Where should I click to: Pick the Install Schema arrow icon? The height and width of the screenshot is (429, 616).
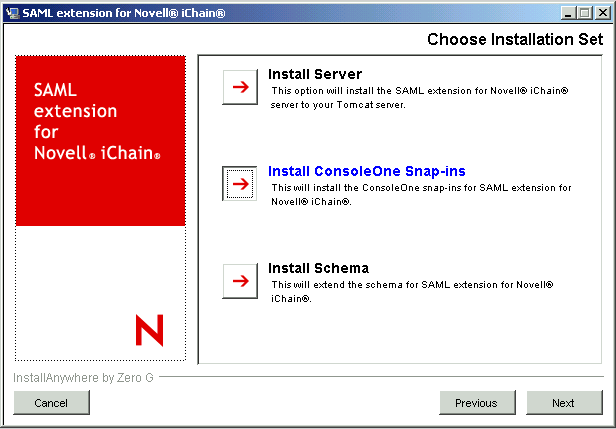(240, 280)
